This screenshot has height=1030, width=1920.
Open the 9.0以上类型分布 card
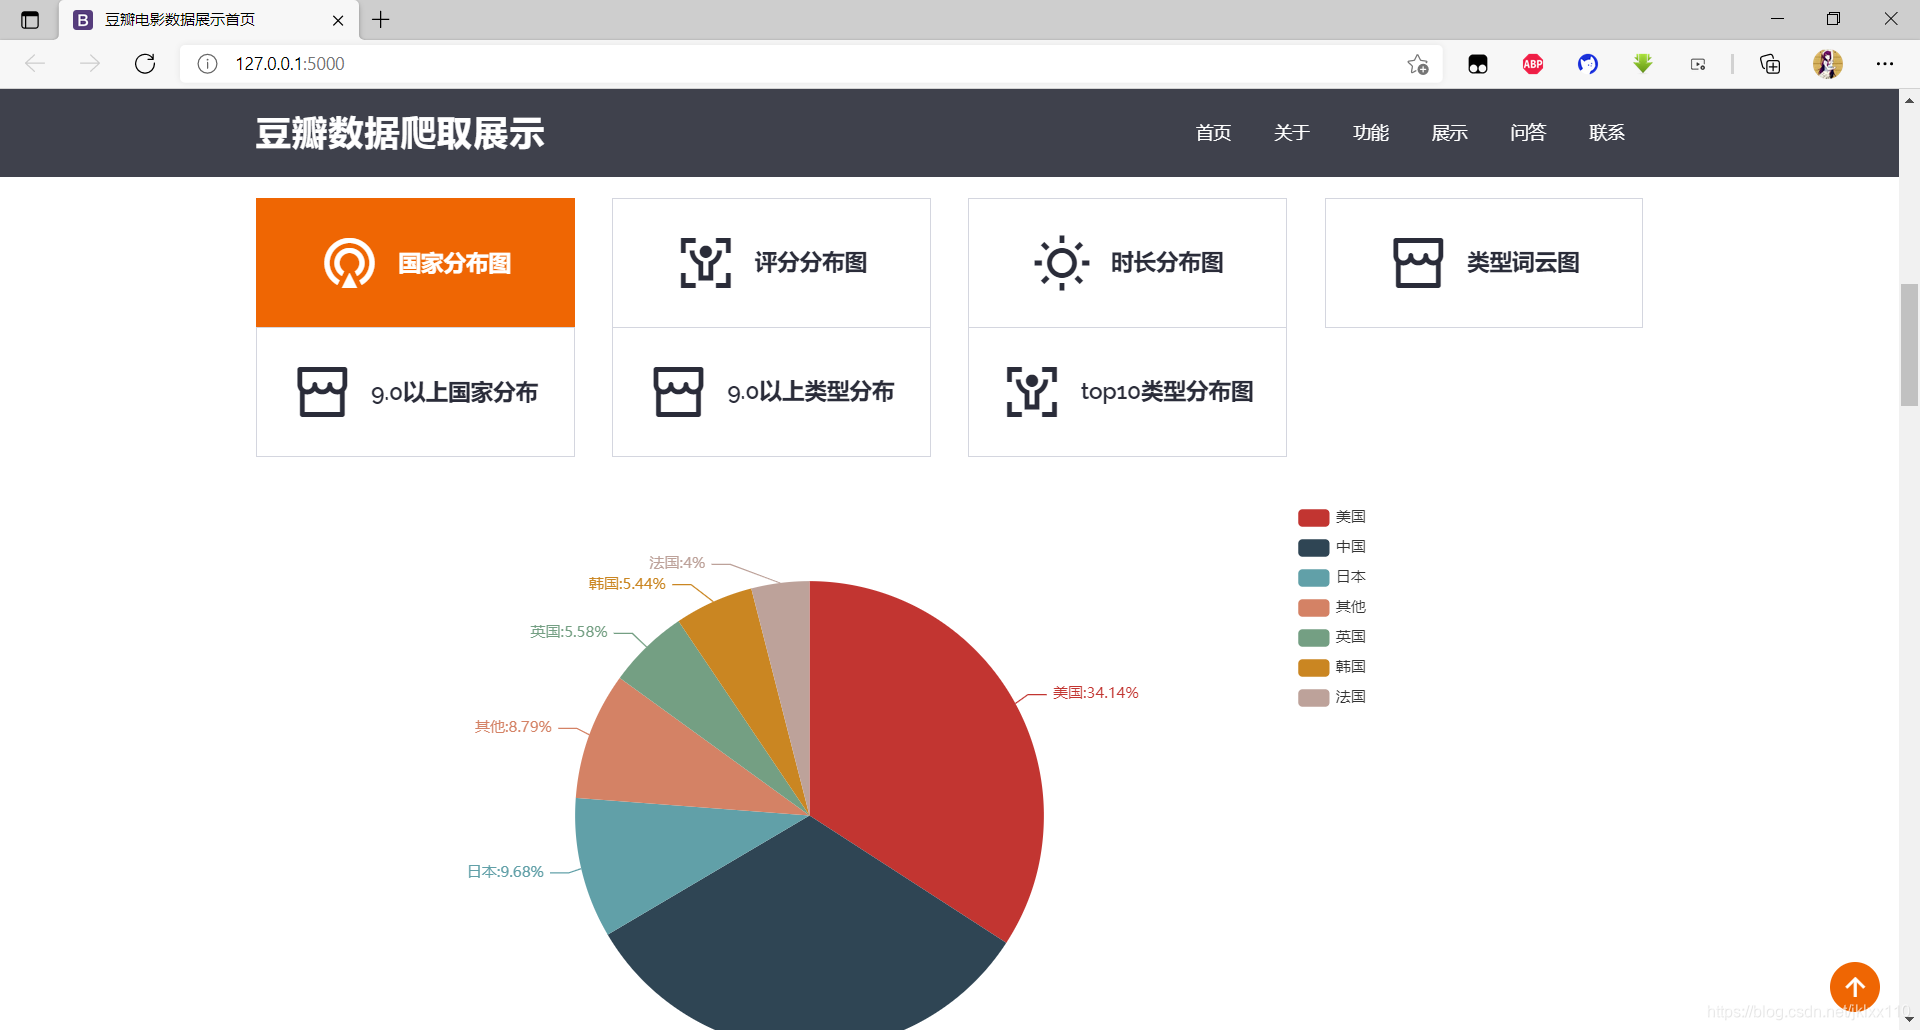coord(771,392)
